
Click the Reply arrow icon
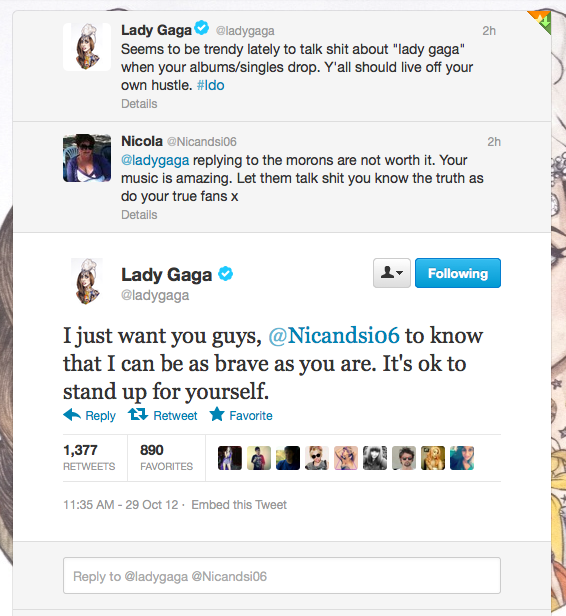[x=72, y=415]
